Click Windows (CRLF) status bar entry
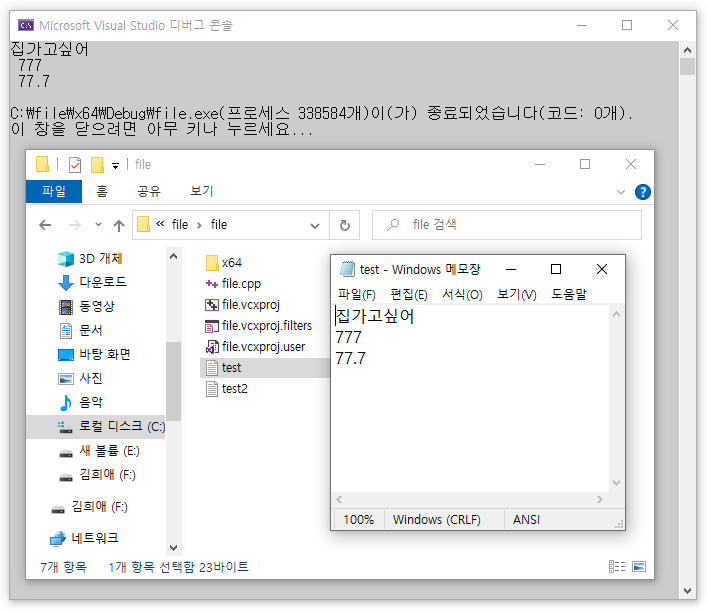Image resolution: width=707 pixels, height=613 pixels. 436,520
